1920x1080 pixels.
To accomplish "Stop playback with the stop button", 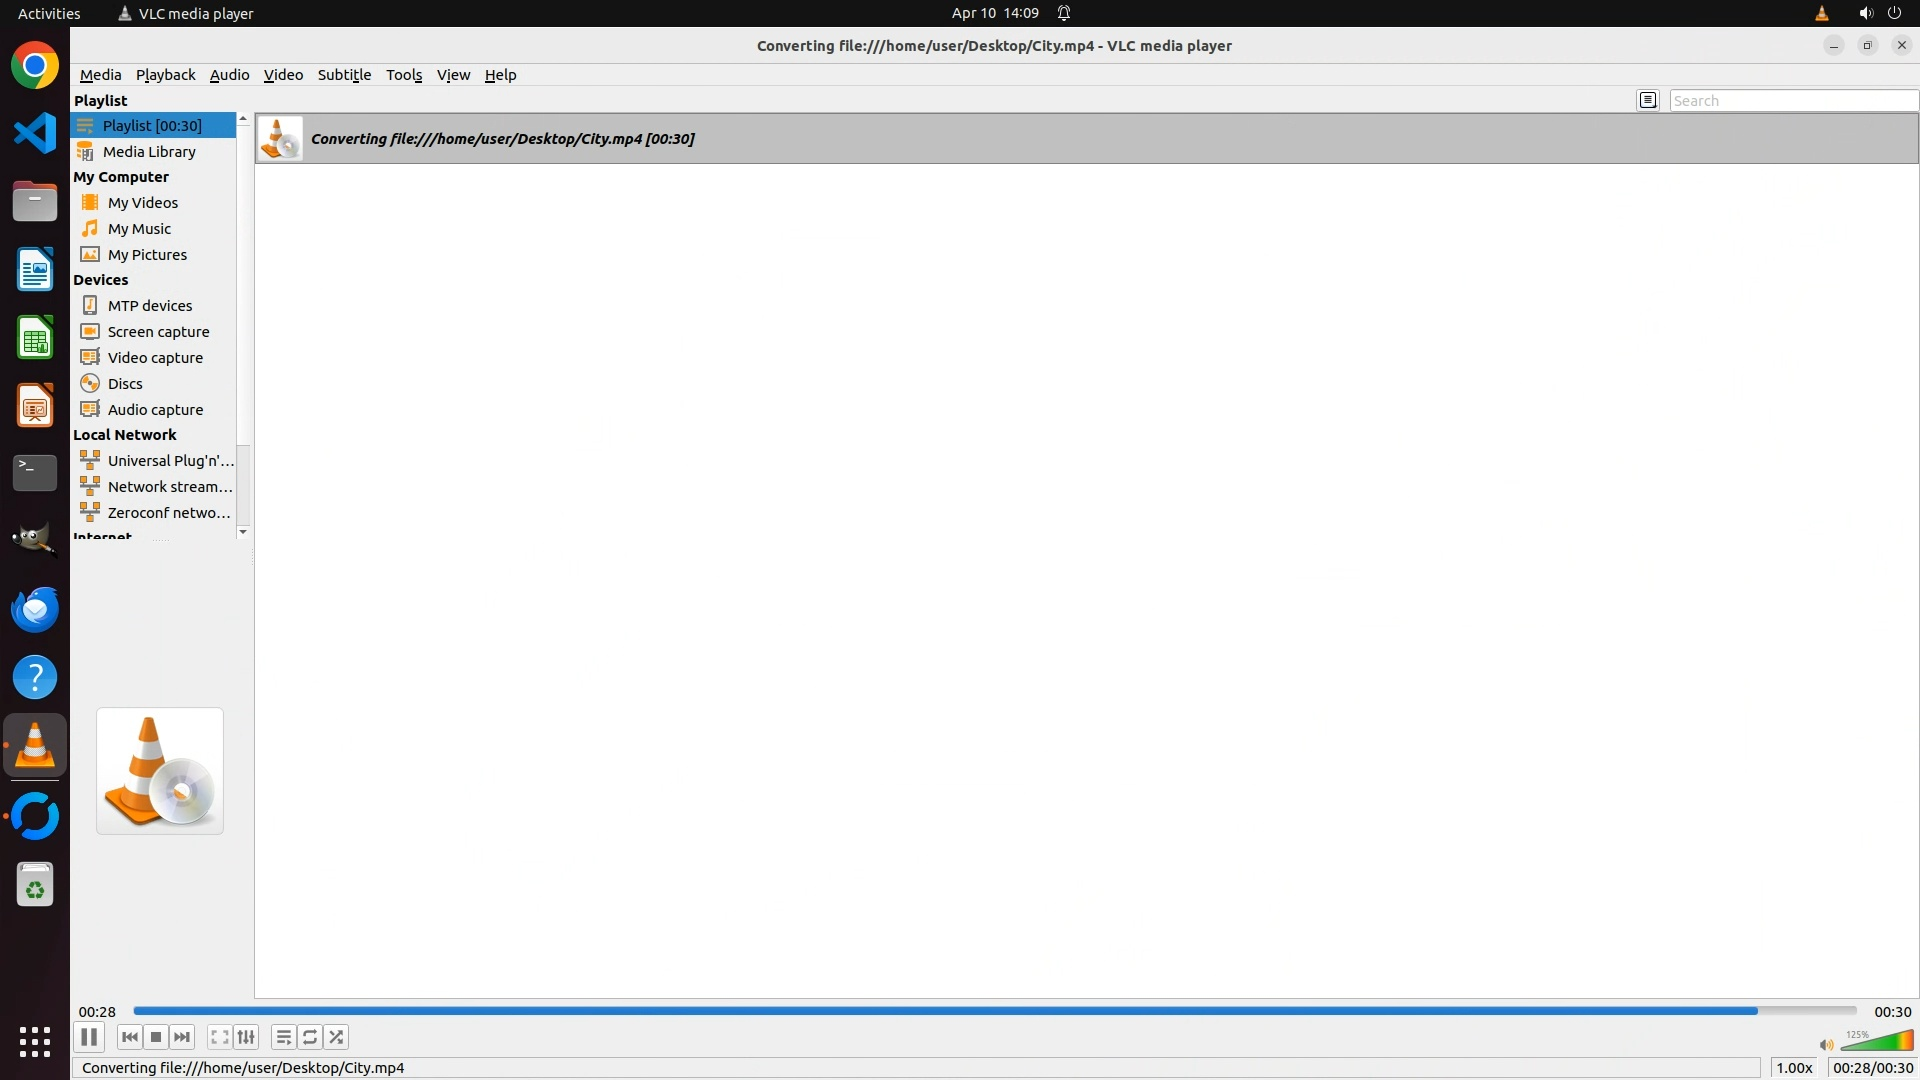I will 156,1037.
